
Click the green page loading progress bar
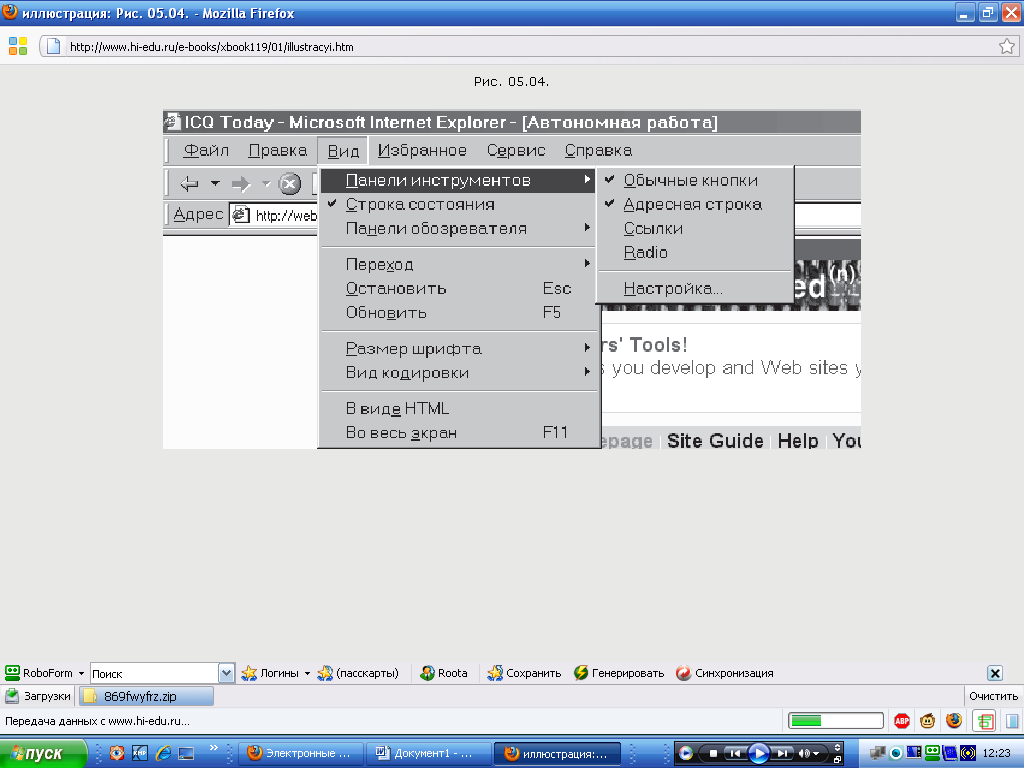(x=836, y=721)
